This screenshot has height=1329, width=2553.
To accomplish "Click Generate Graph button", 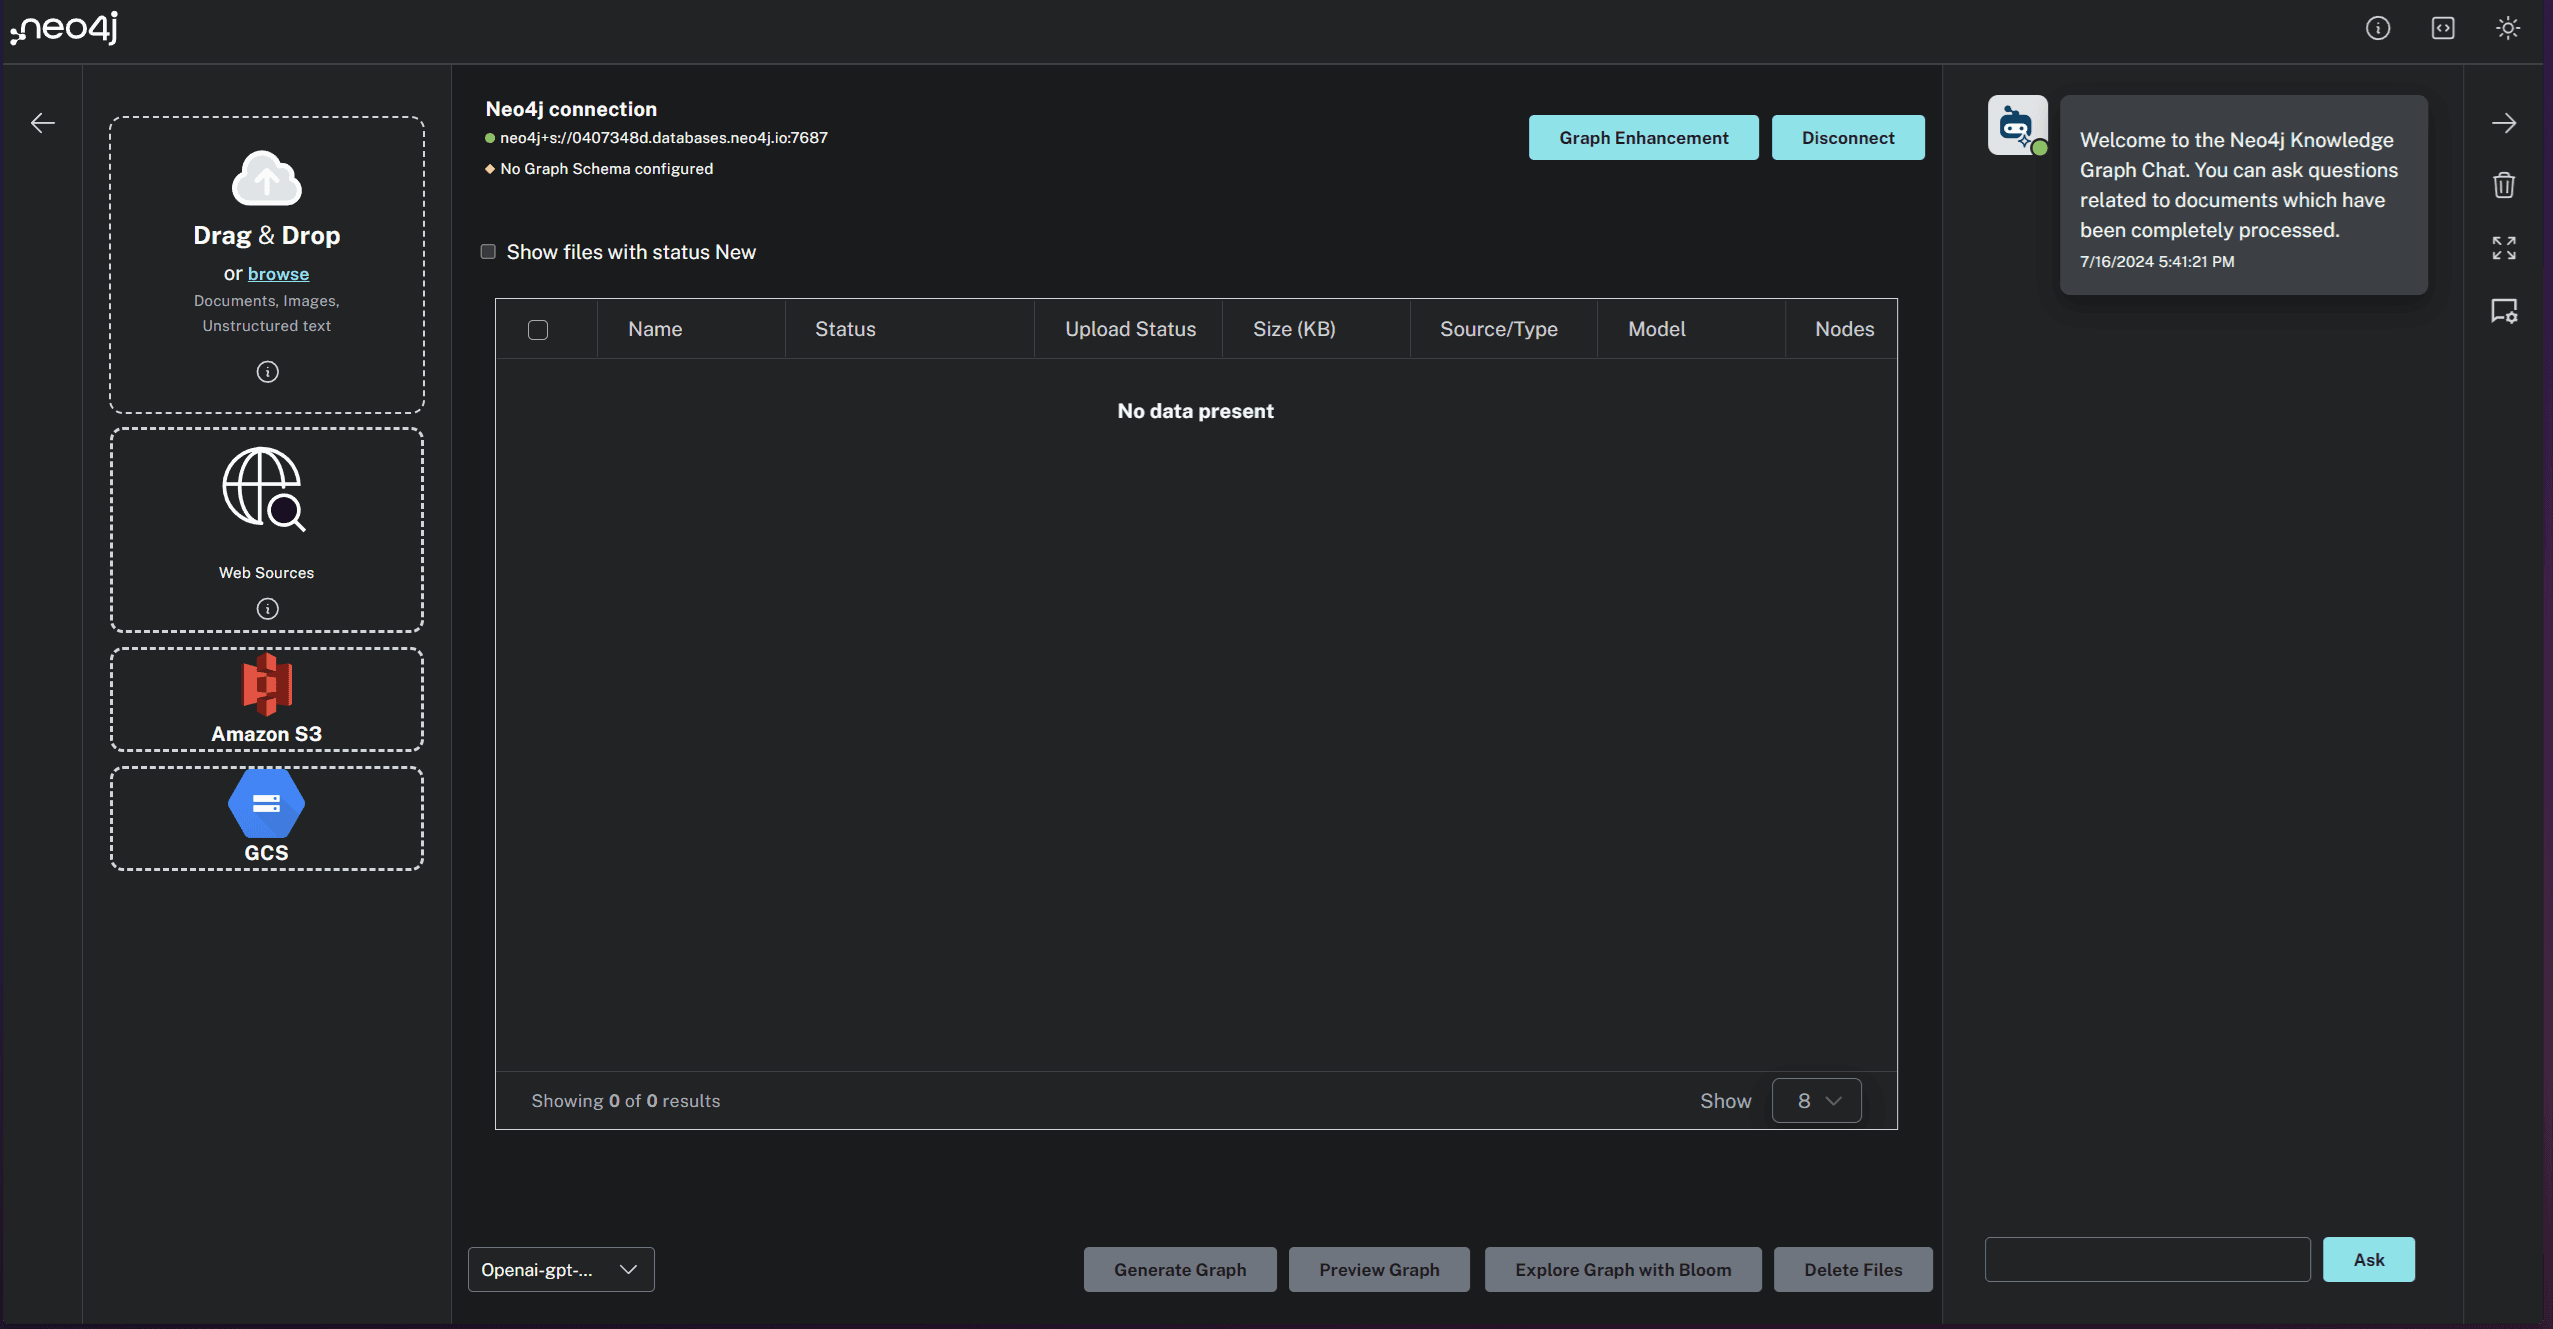I will point(1180,1270).
